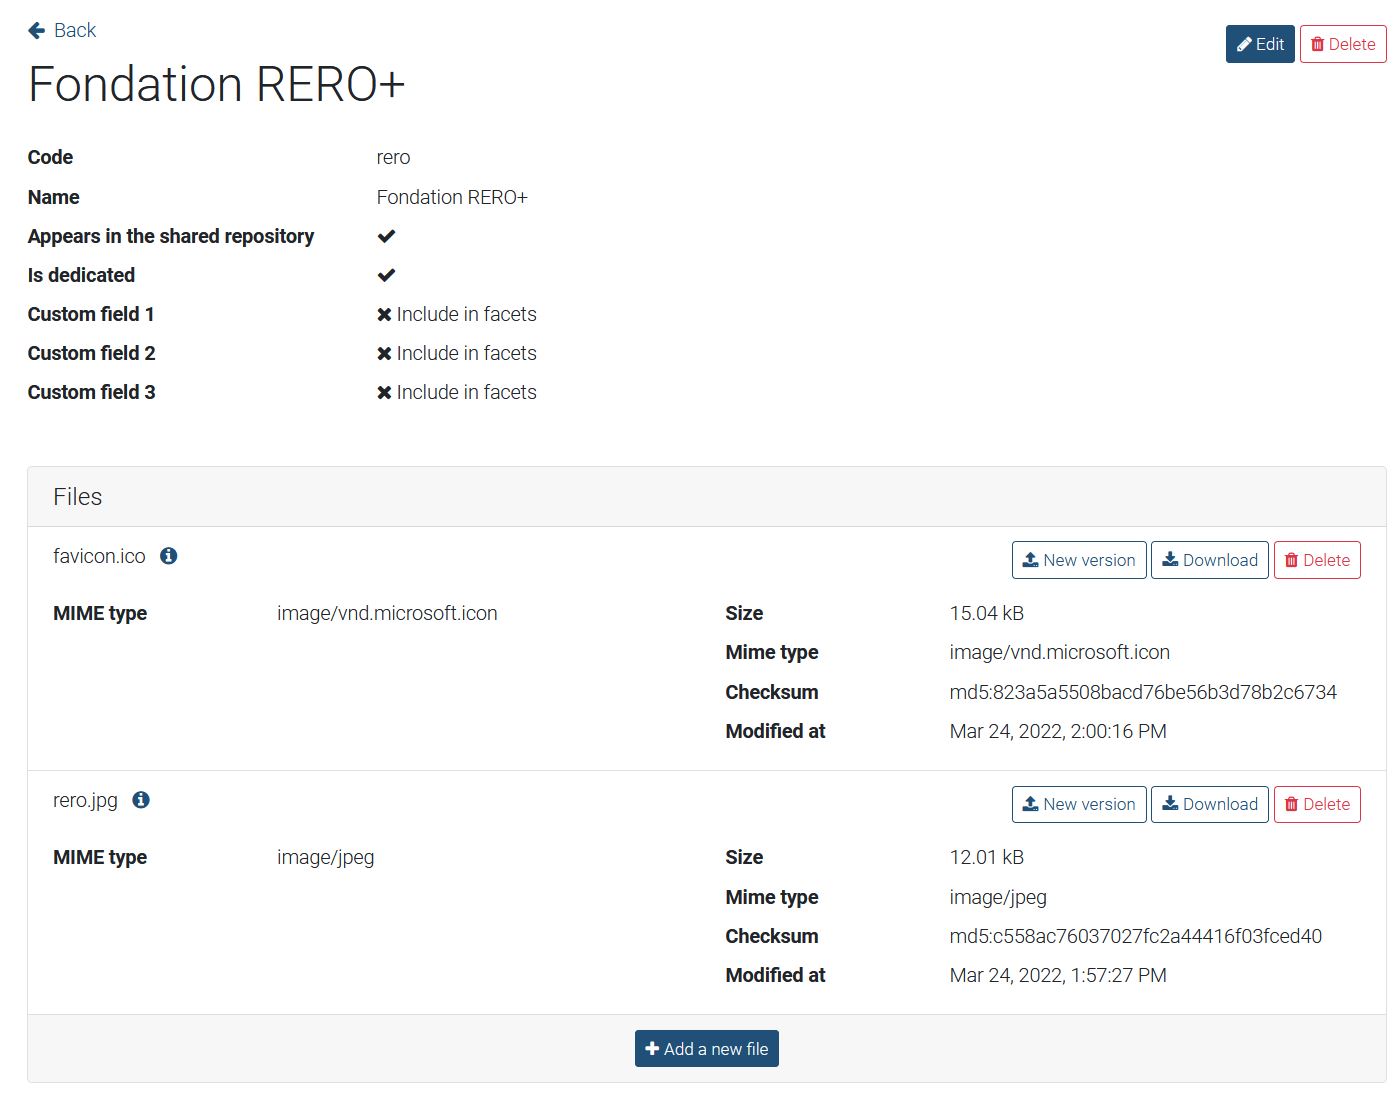The image size is (1398, 1097).
Task: Click the 'Is dedicated' label
Action: [x=81, y=275]
